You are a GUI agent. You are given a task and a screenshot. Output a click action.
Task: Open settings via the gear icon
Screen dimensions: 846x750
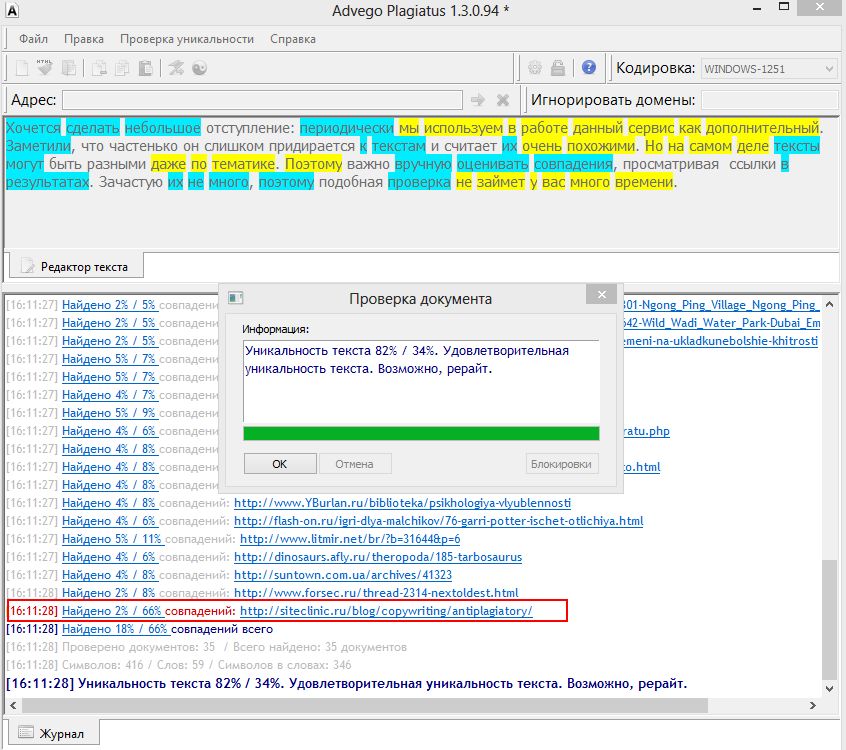(x=535, y=68)
